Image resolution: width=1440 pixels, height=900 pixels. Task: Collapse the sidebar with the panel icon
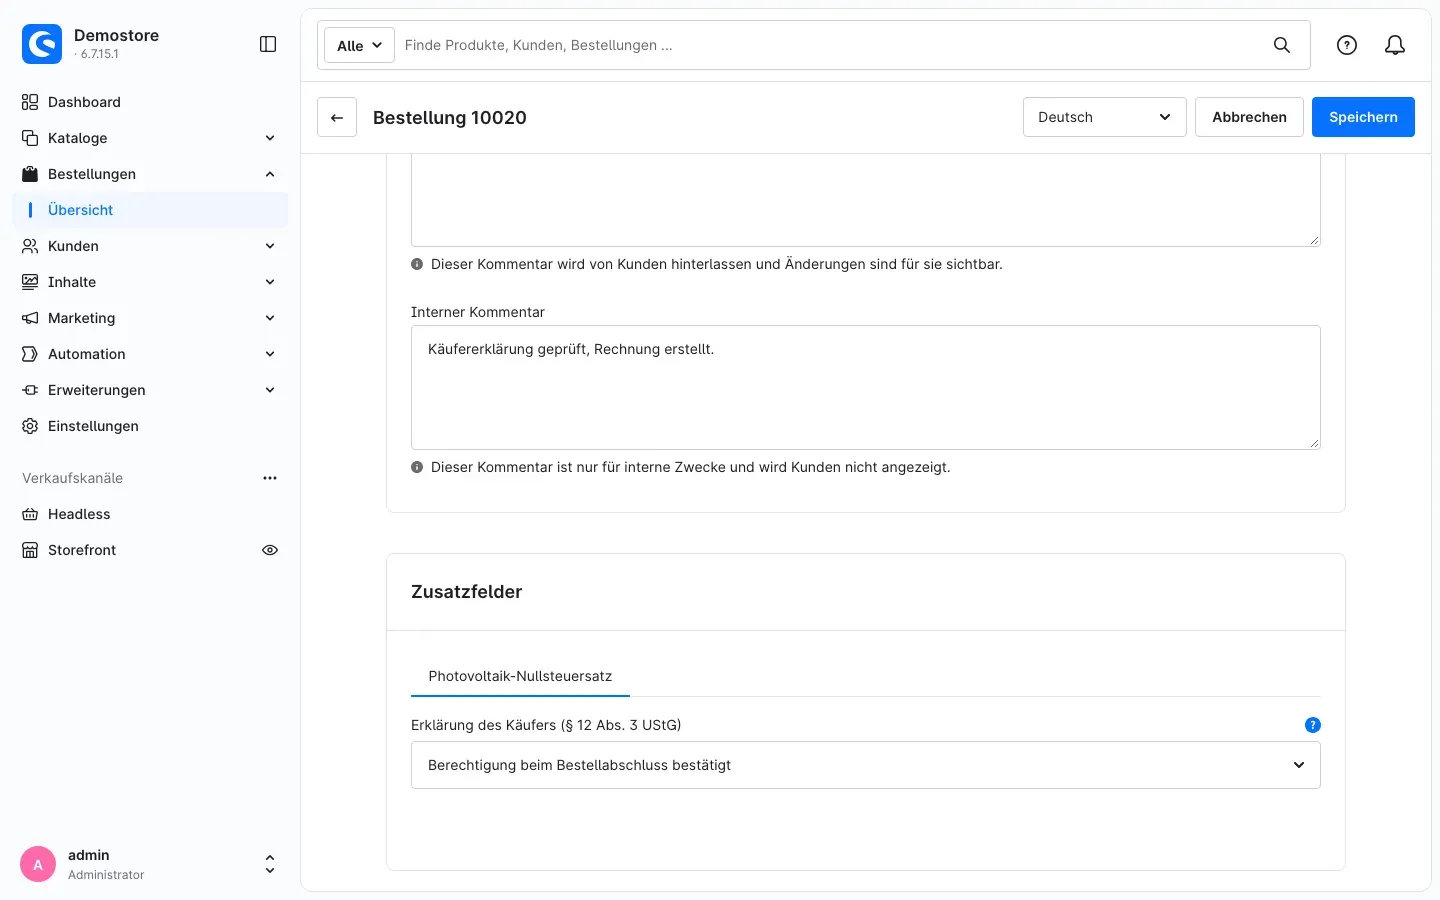(268, 44)
